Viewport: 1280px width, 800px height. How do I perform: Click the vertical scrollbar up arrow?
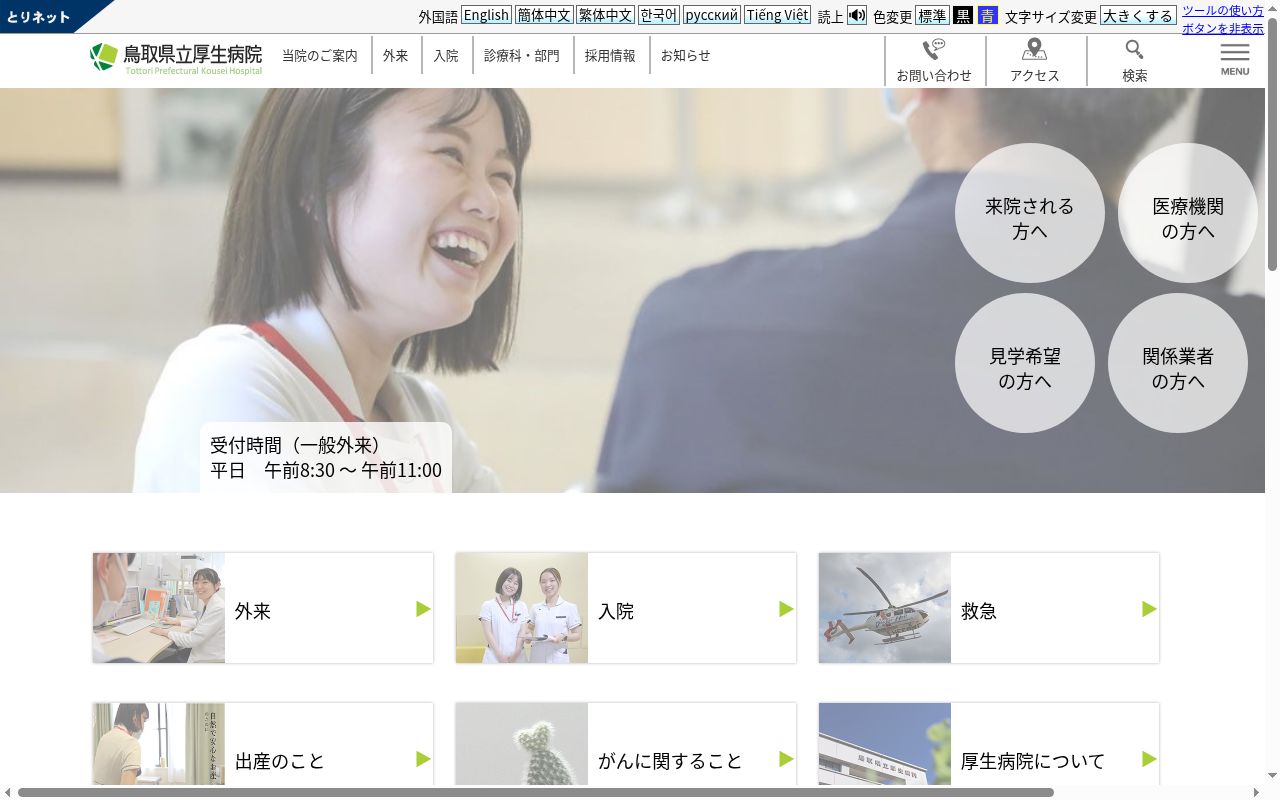1272,7
